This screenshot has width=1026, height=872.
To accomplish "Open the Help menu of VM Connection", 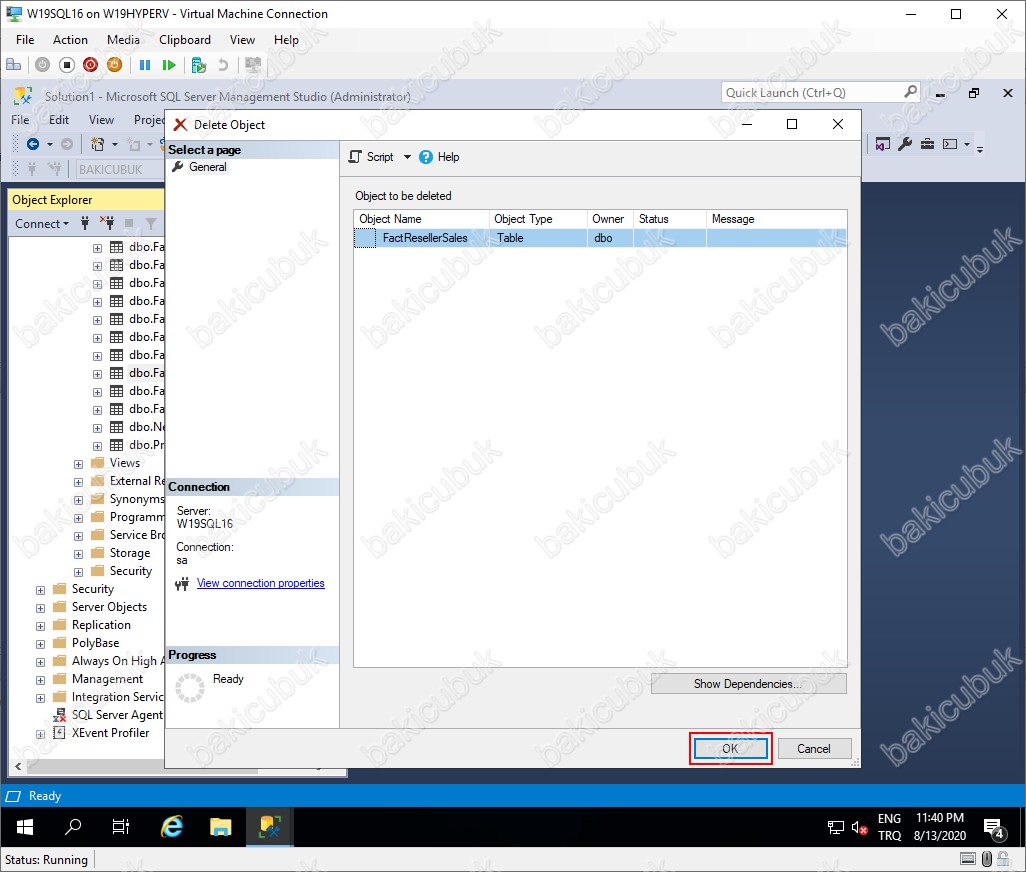I will [286, 40].
